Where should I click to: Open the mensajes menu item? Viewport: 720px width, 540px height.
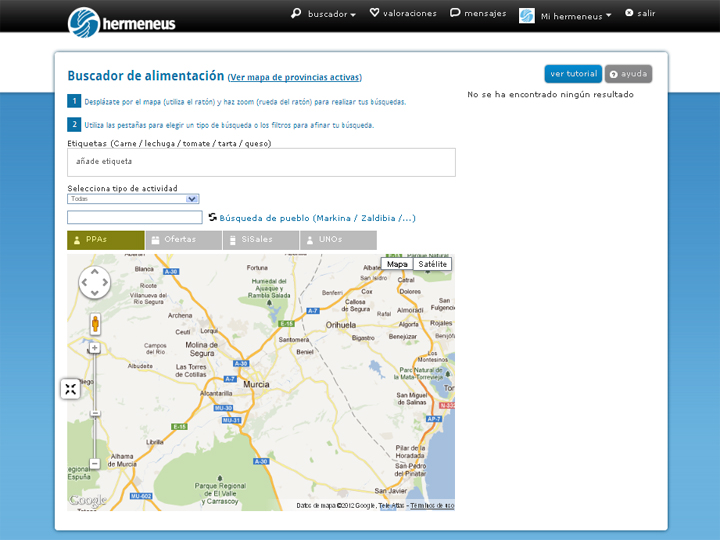pos(478,14)
